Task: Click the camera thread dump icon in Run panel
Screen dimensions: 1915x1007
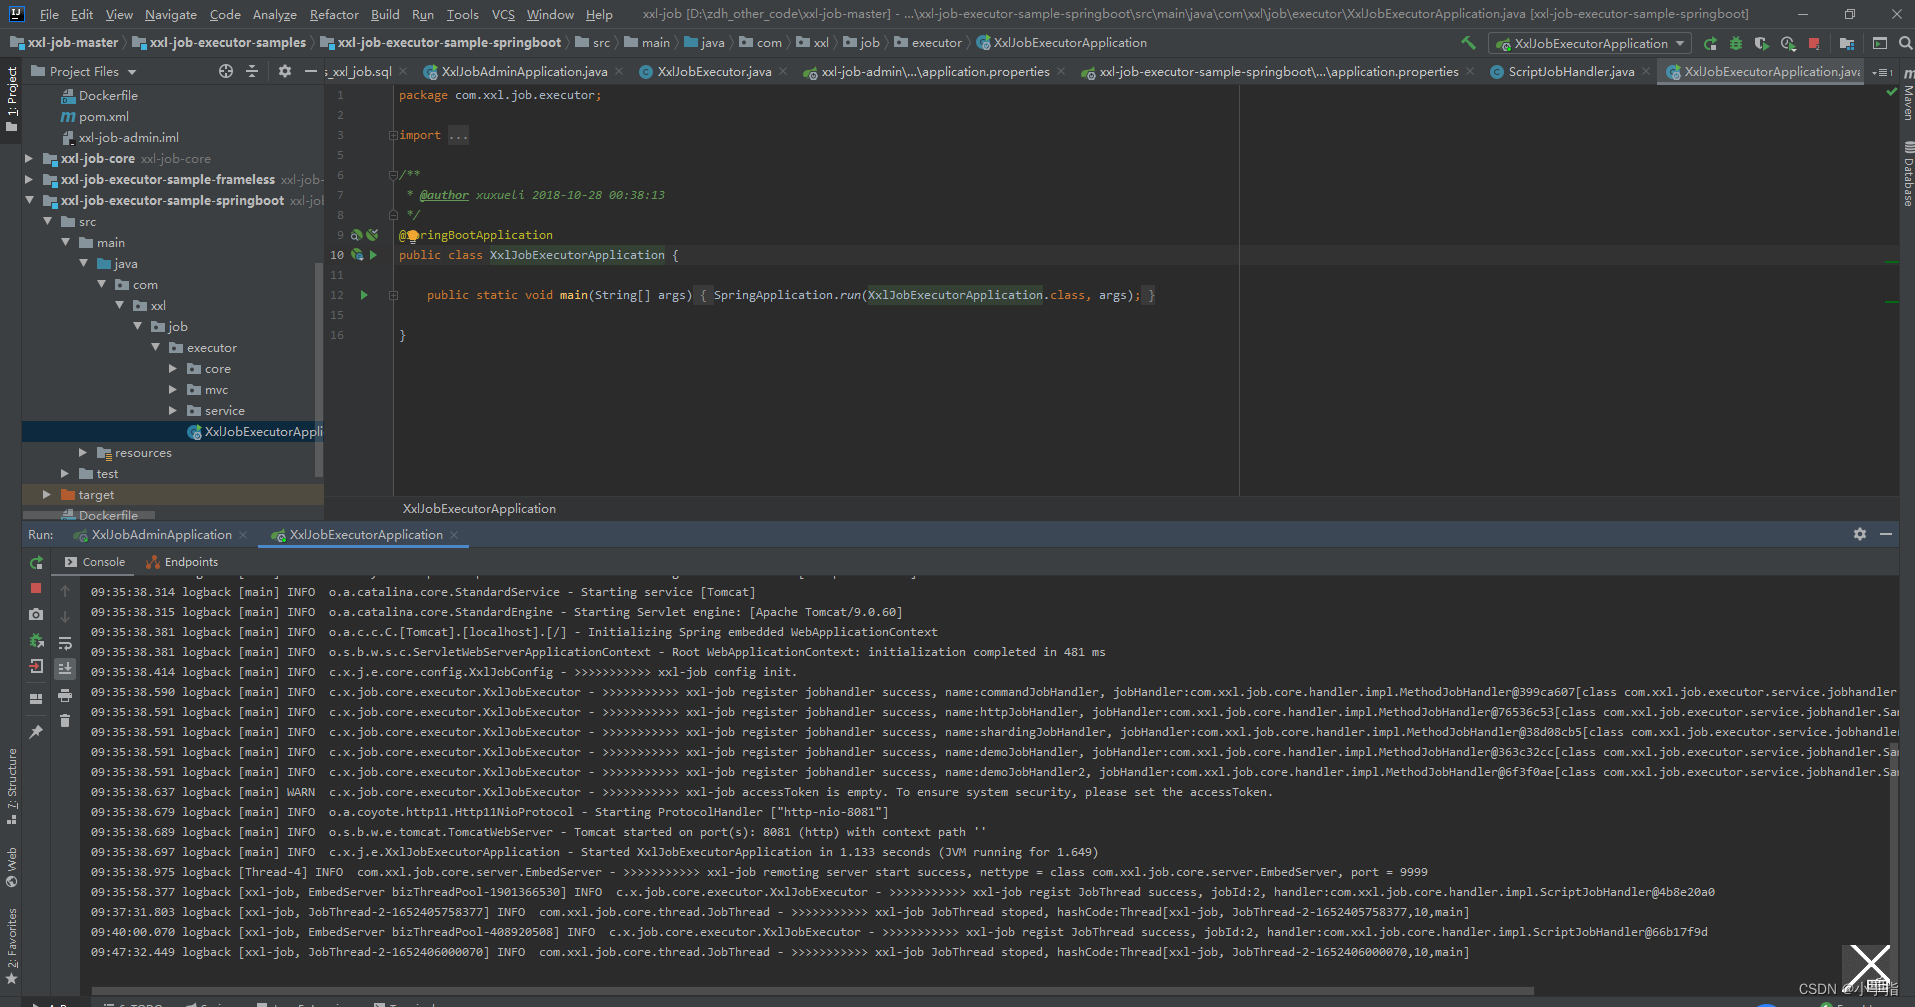Action: point(36,614)
